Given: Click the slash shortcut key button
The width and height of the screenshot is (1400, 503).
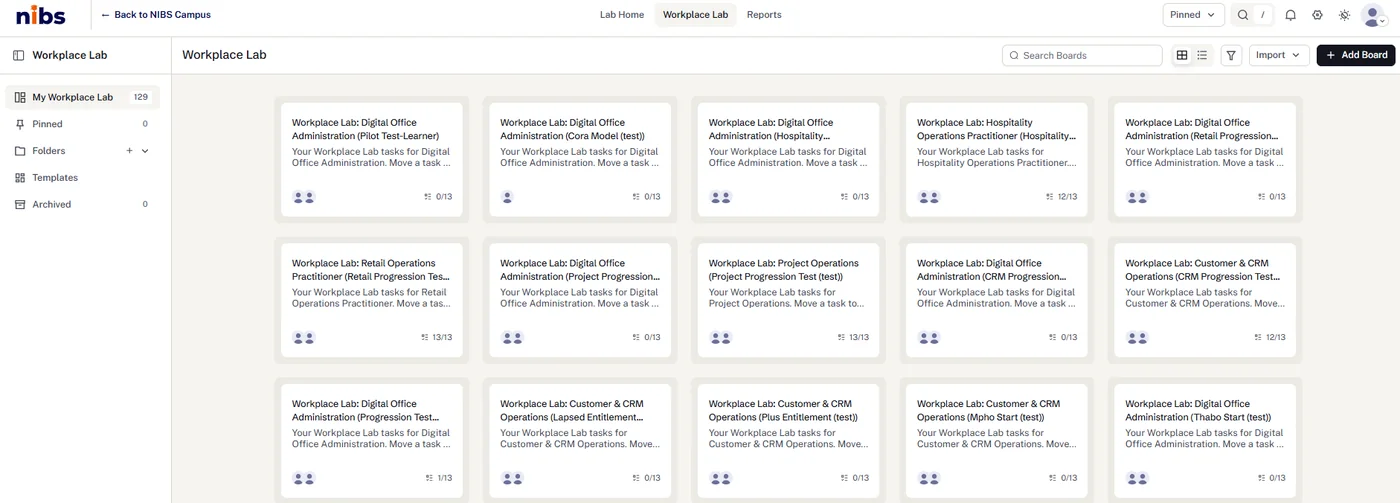Looking at the screenshot, I should pos(1264,15).
